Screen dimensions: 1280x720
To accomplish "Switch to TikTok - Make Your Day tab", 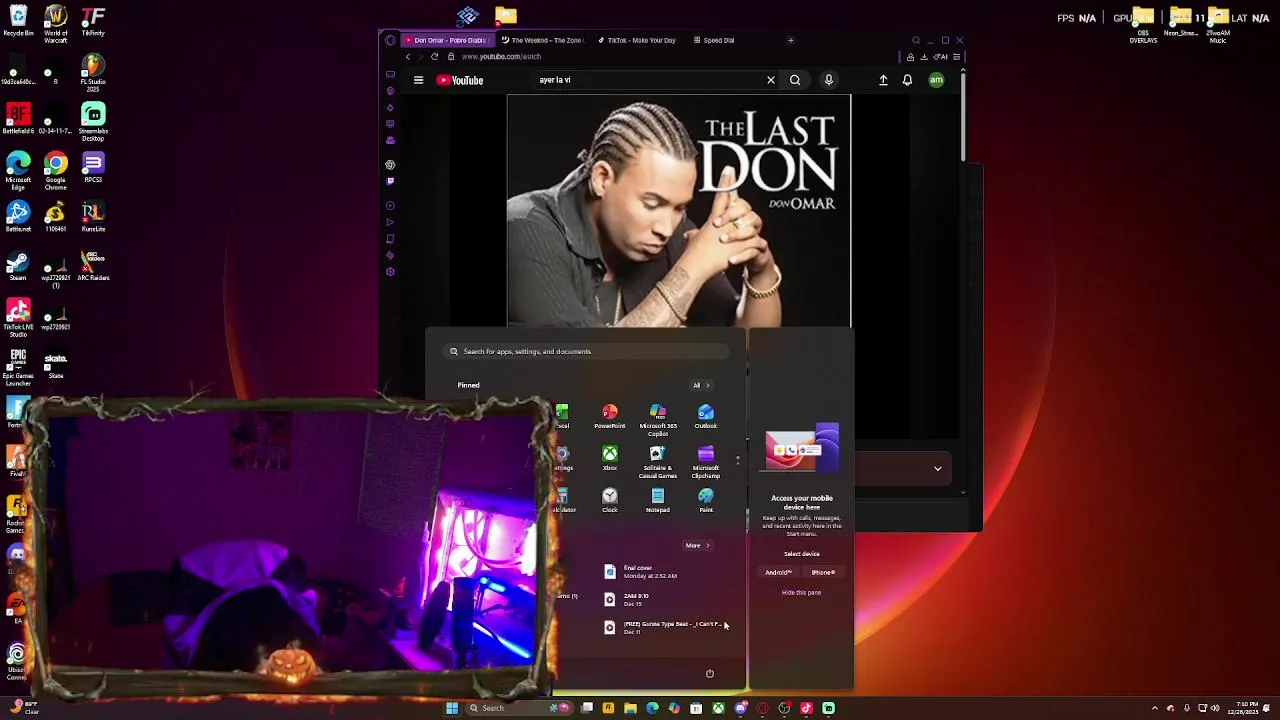I will click(637, 40).
